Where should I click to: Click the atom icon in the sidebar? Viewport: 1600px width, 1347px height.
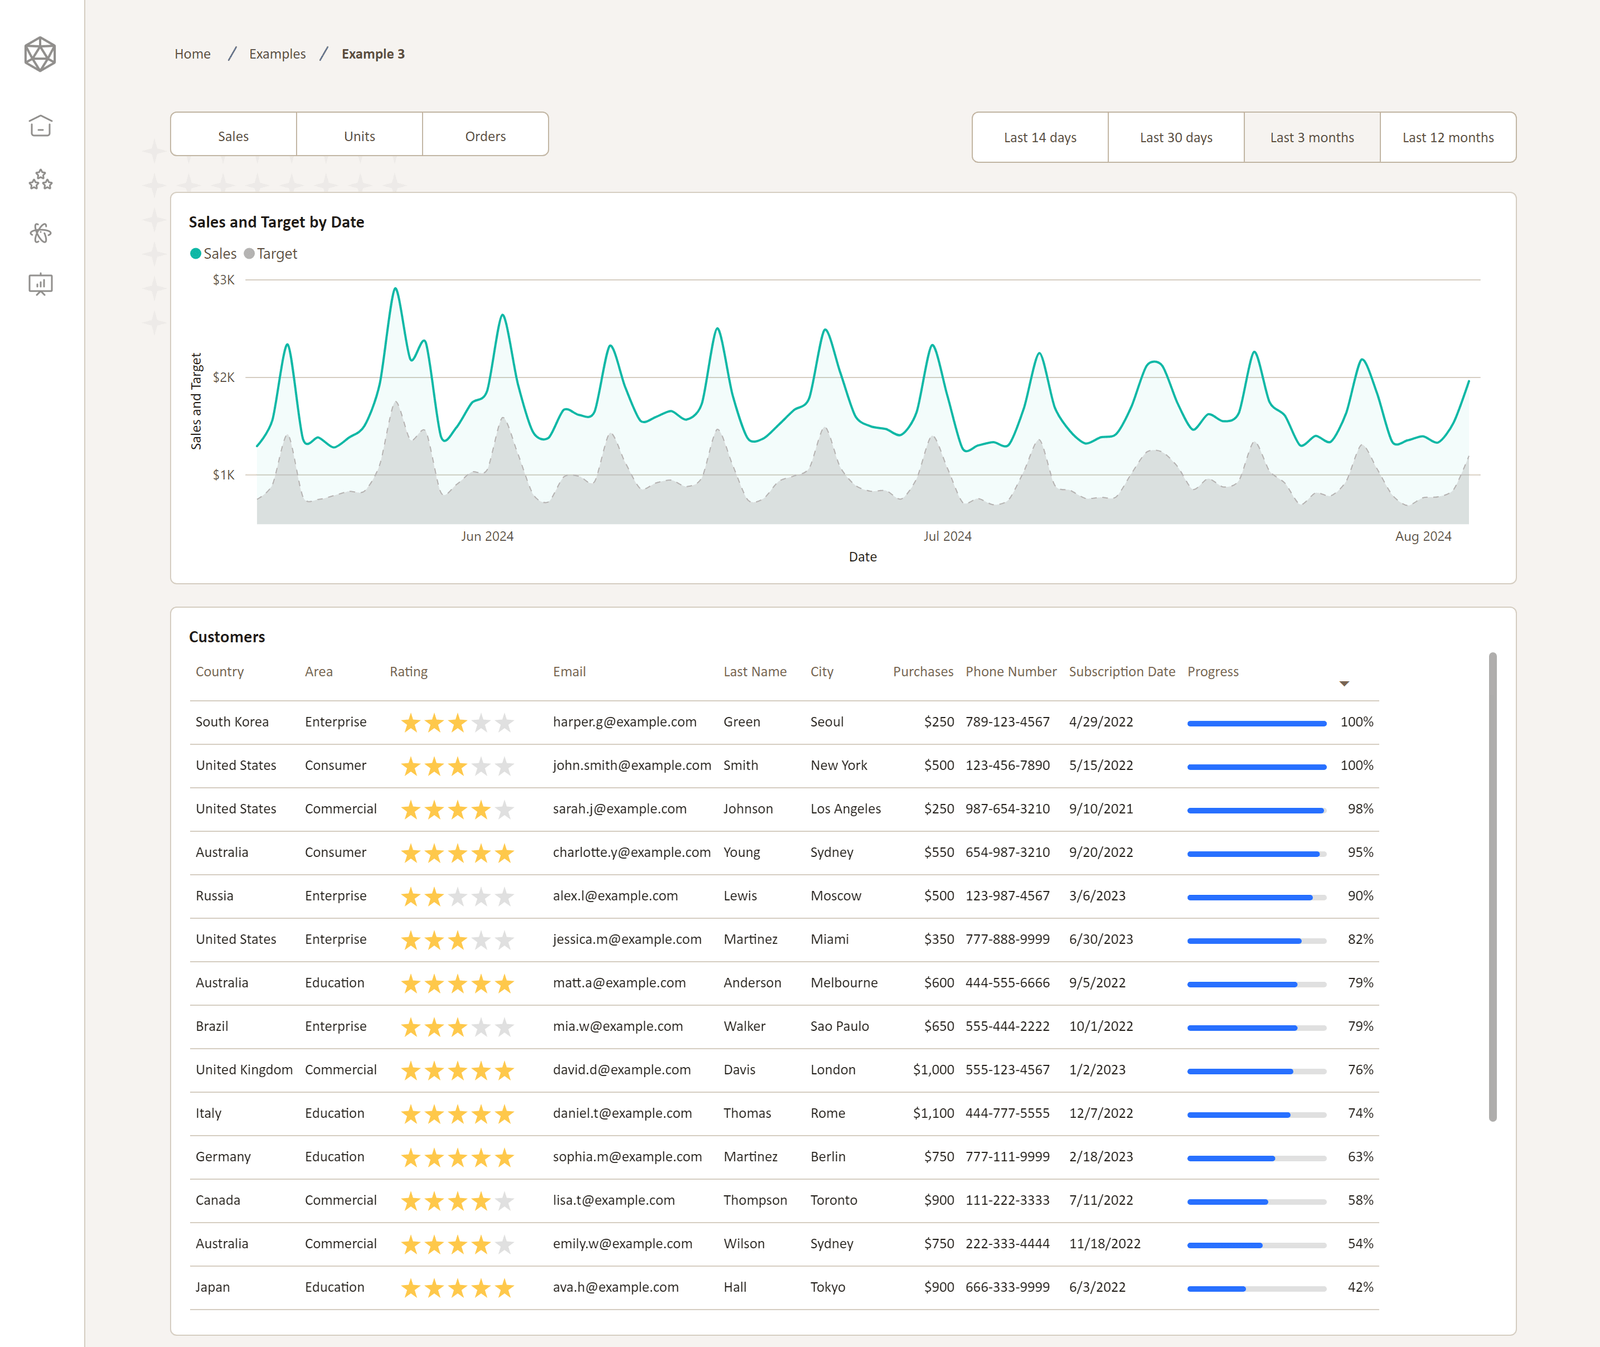click(40, 233)
